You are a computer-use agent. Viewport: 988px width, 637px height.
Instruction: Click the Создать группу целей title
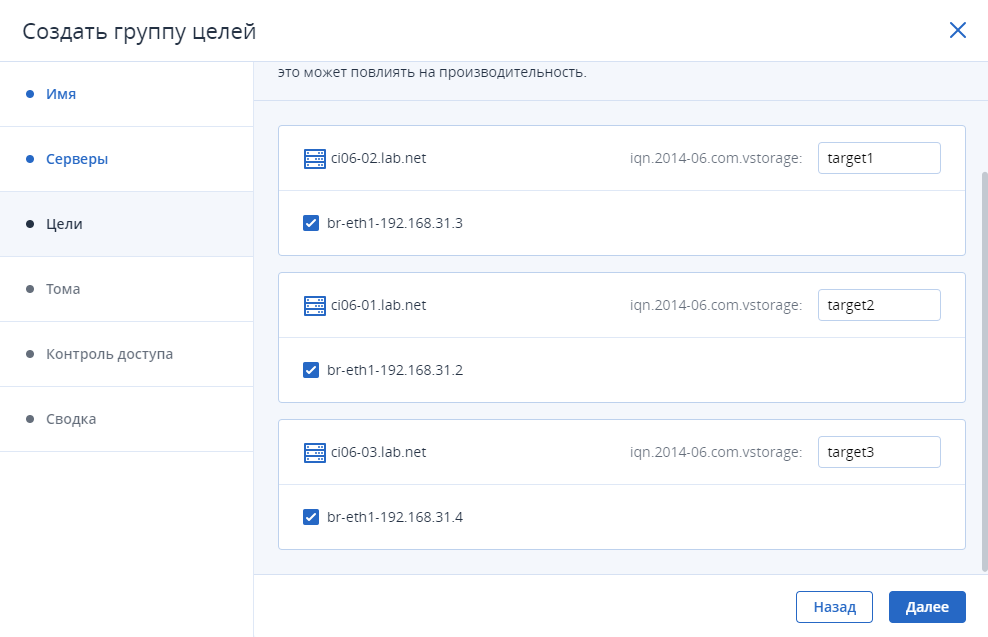tap(139, 32)
